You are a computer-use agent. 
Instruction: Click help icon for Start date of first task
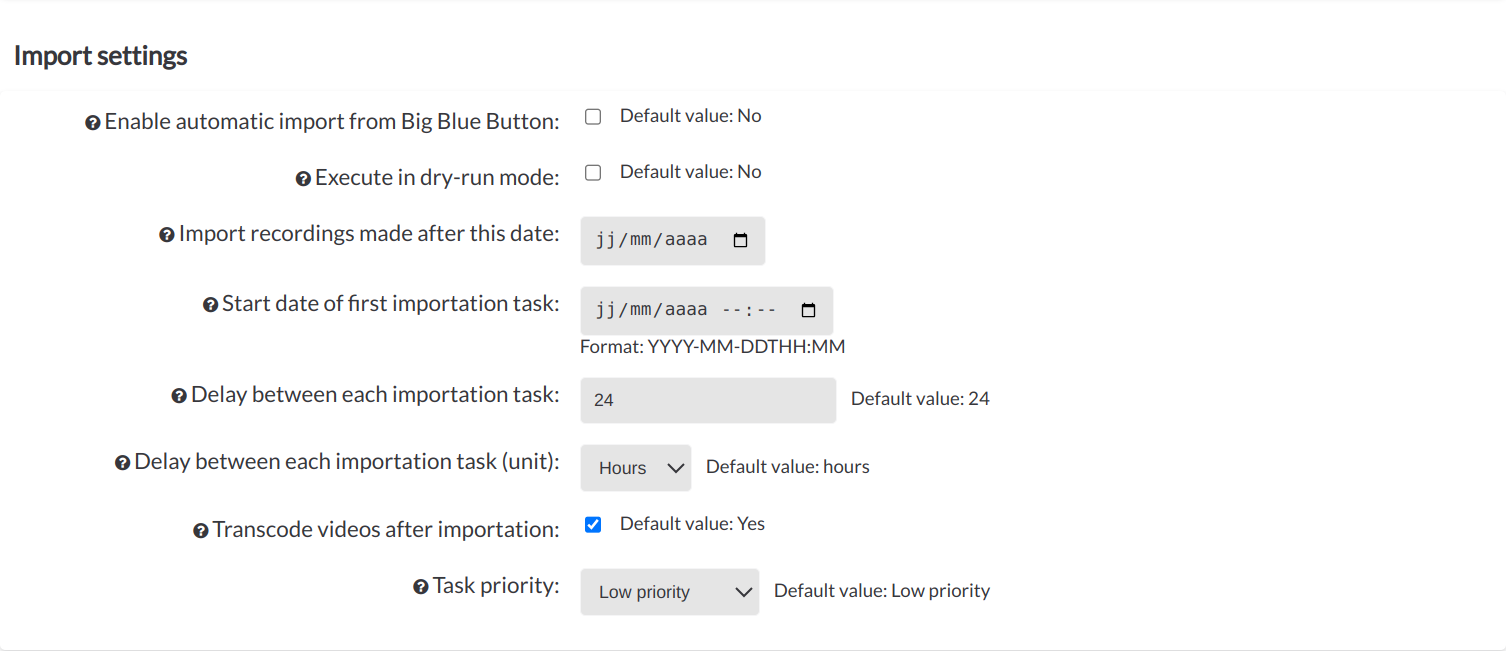[x=210, y=305]
